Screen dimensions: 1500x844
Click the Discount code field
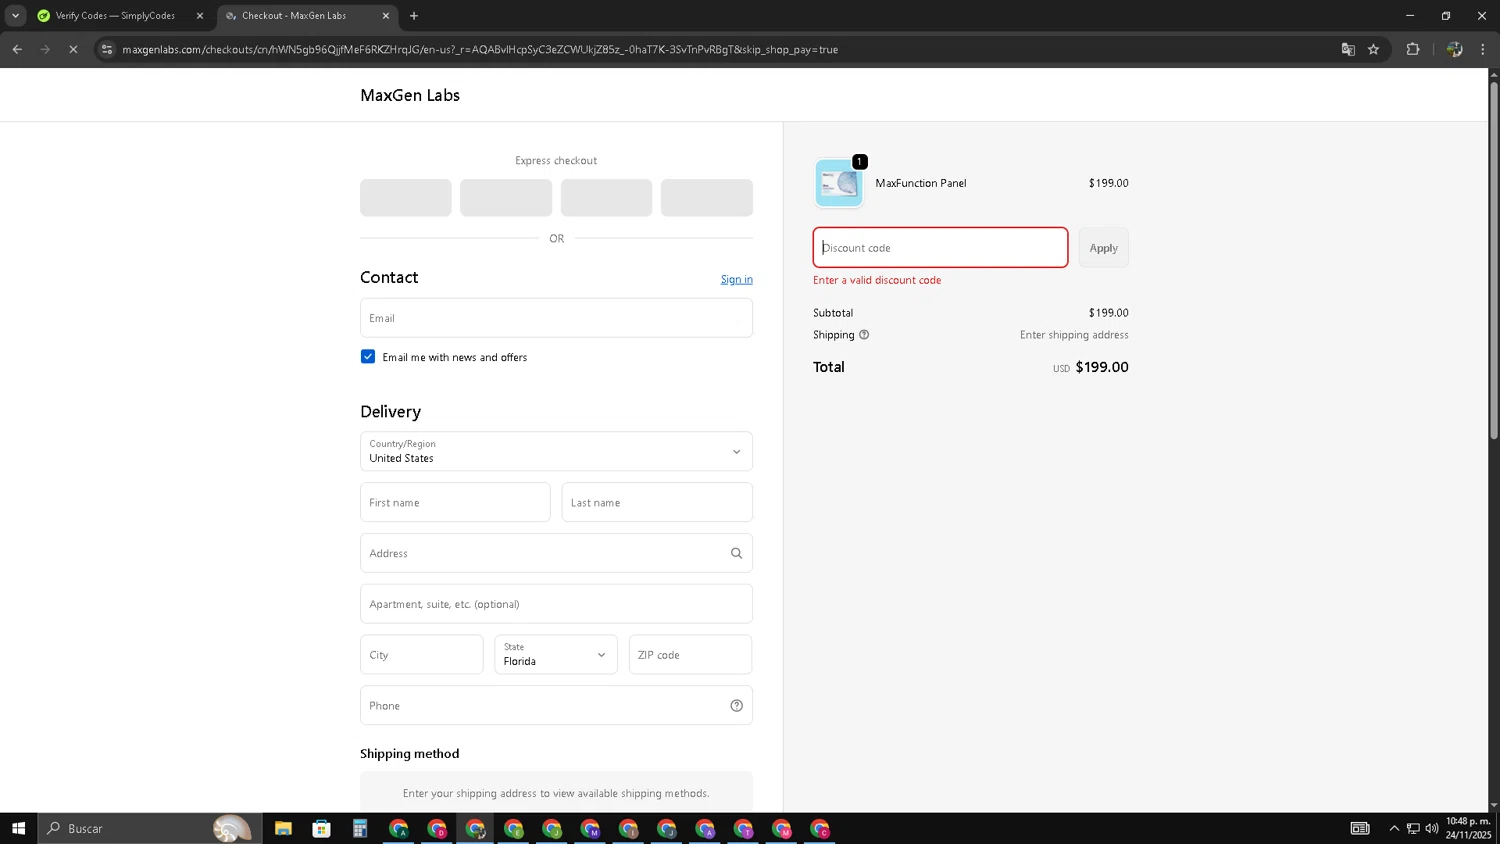940,247
